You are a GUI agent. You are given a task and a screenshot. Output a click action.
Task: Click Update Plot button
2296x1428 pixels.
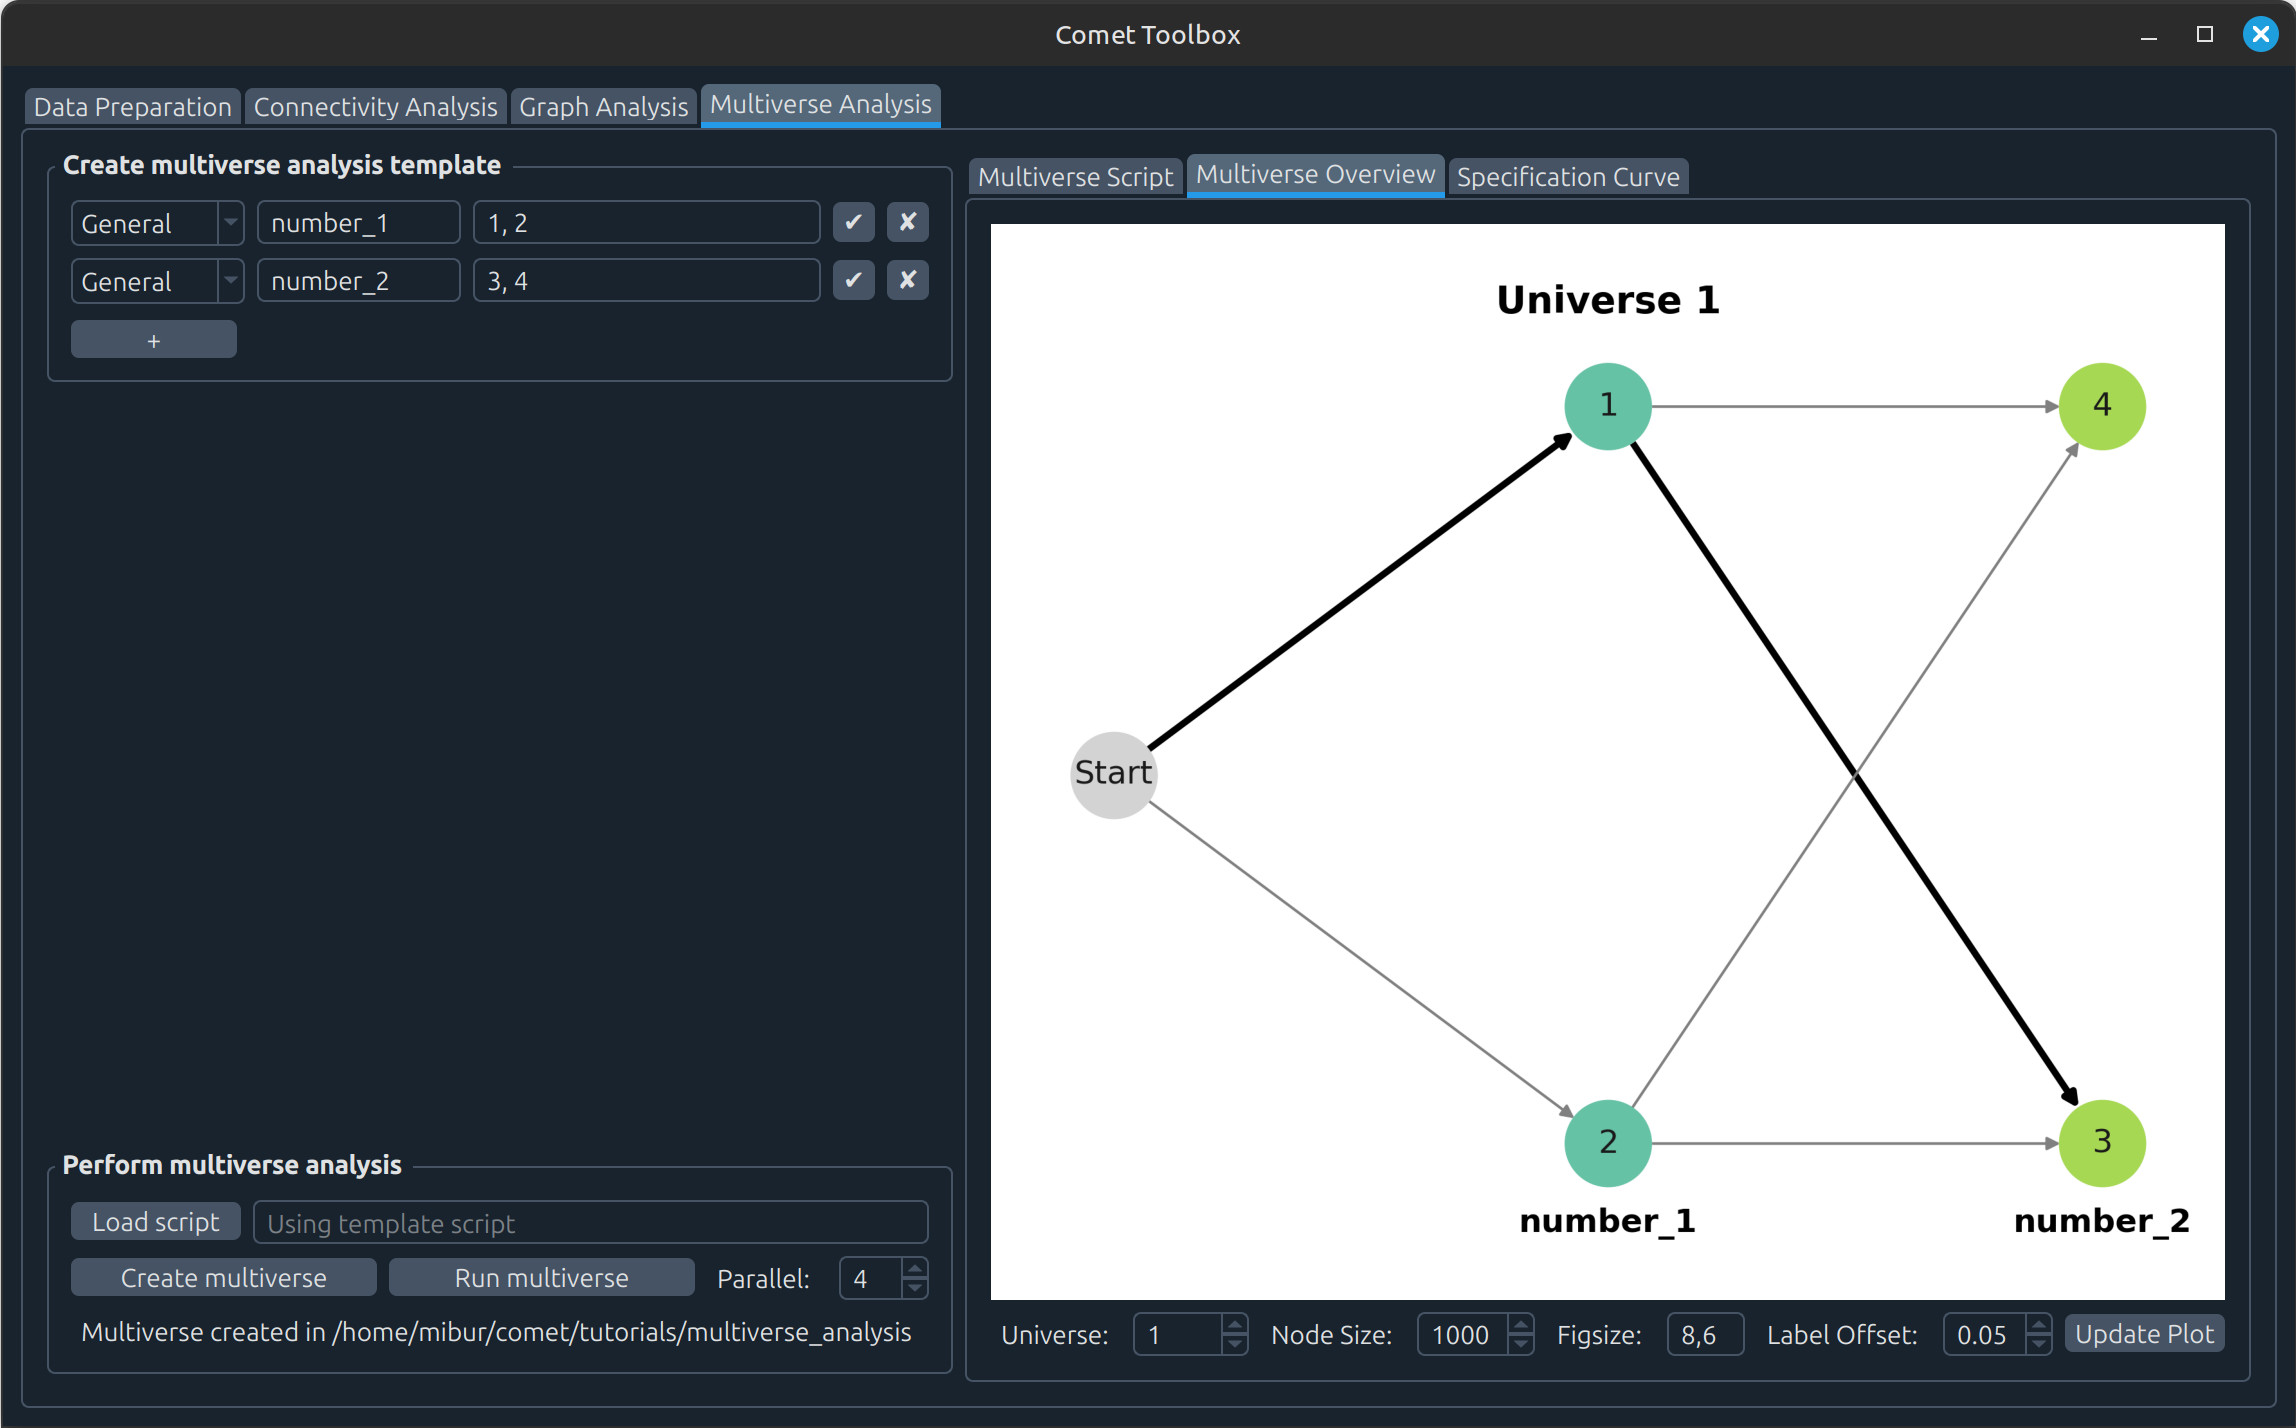(2144, 1334)
